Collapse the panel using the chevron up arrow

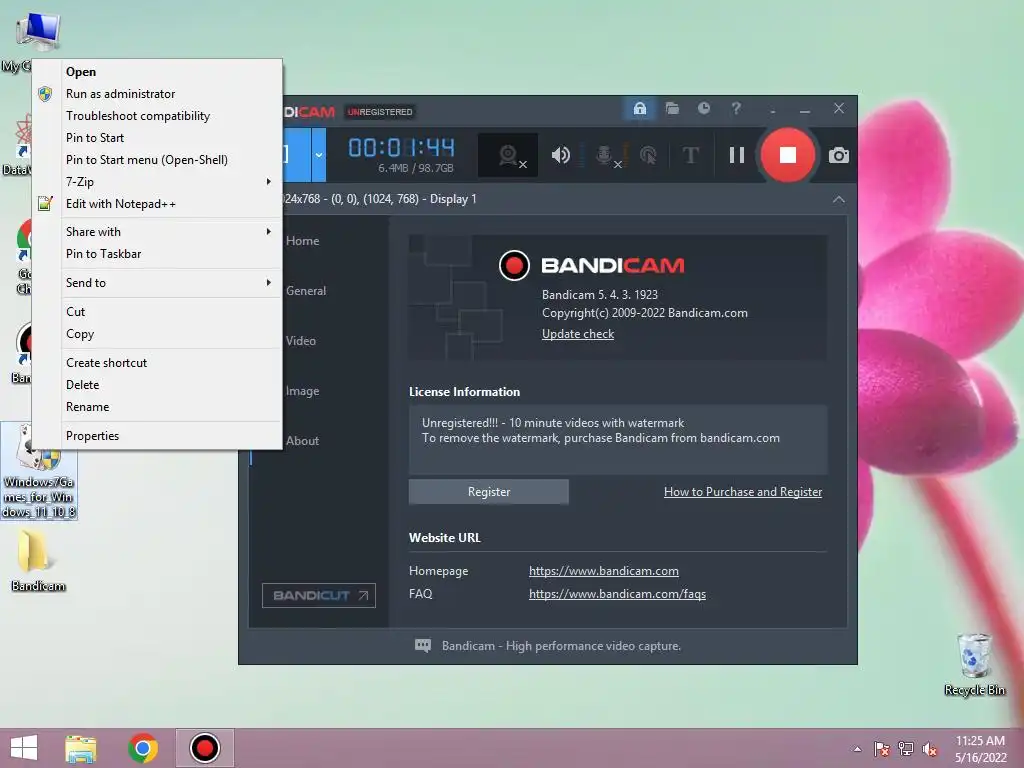tap(839, 199)
